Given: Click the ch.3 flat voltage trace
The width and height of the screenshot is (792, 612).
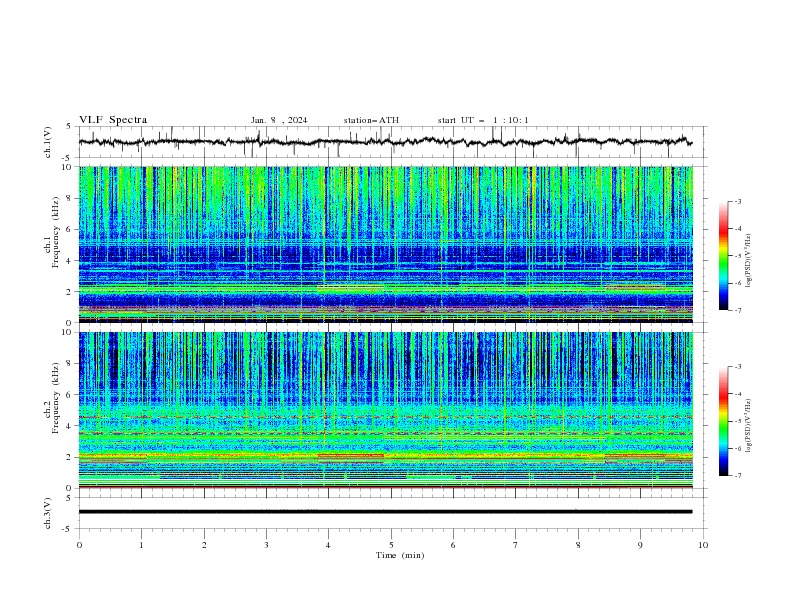Looking at the screenshot, I should point(385,512).
